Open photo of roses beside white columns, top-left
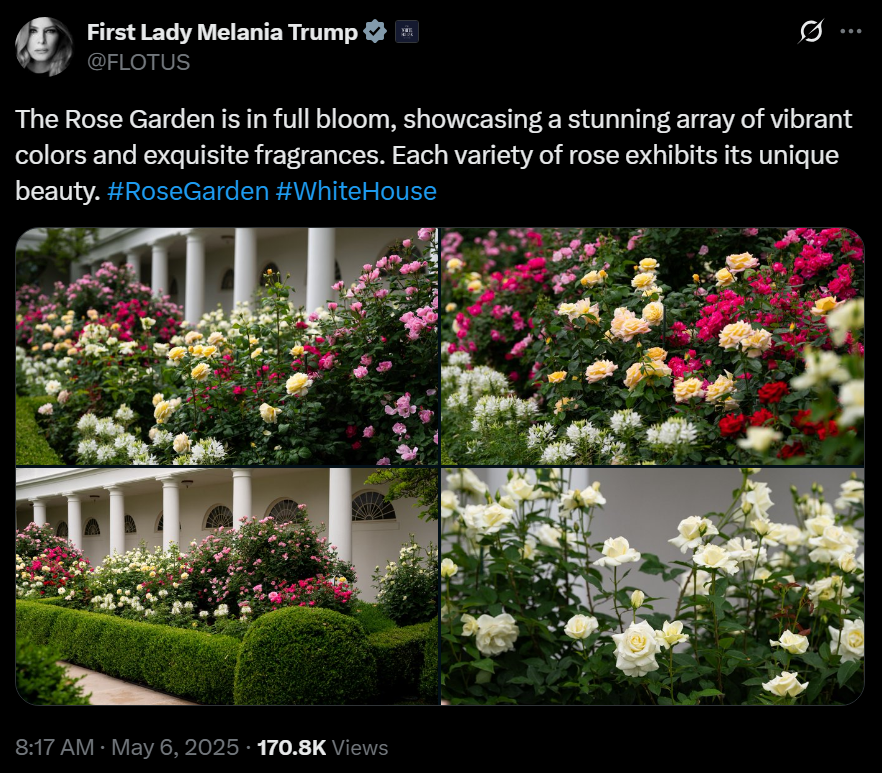This screenshot has width=882, height=773. point(227,346)
